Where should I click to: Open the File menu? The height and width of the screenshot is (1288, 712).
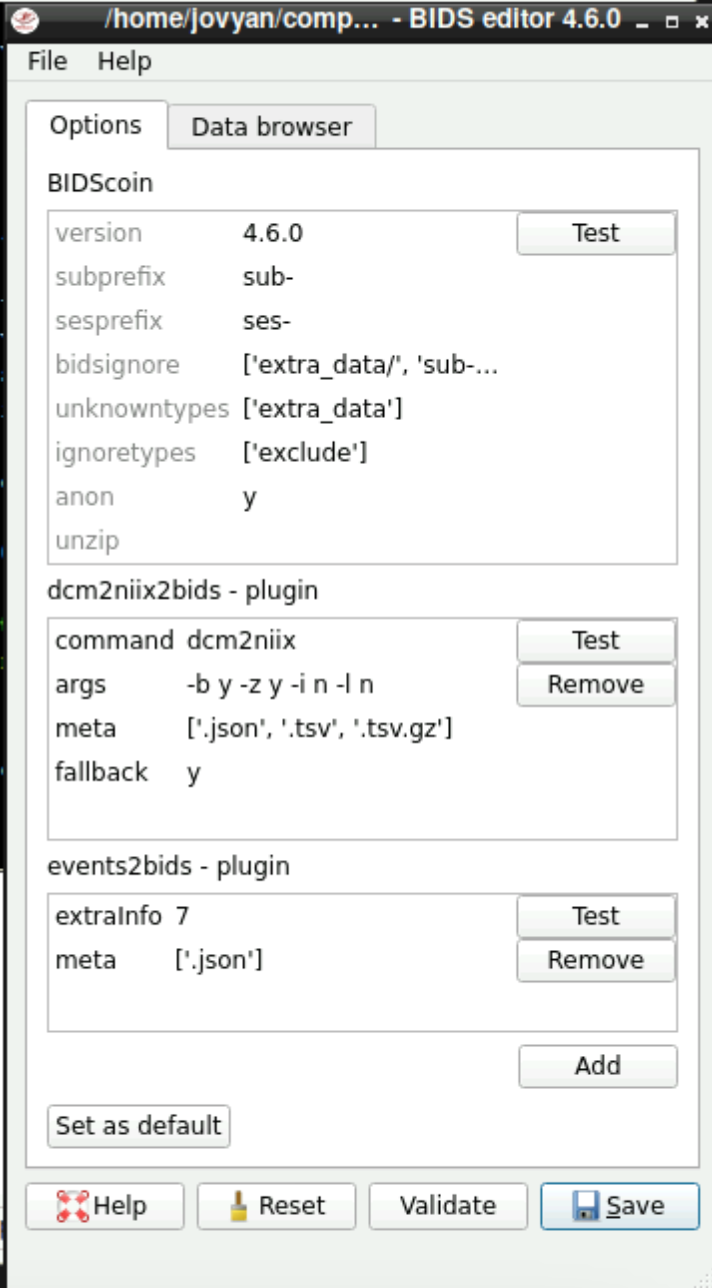[x=47, y=61]
